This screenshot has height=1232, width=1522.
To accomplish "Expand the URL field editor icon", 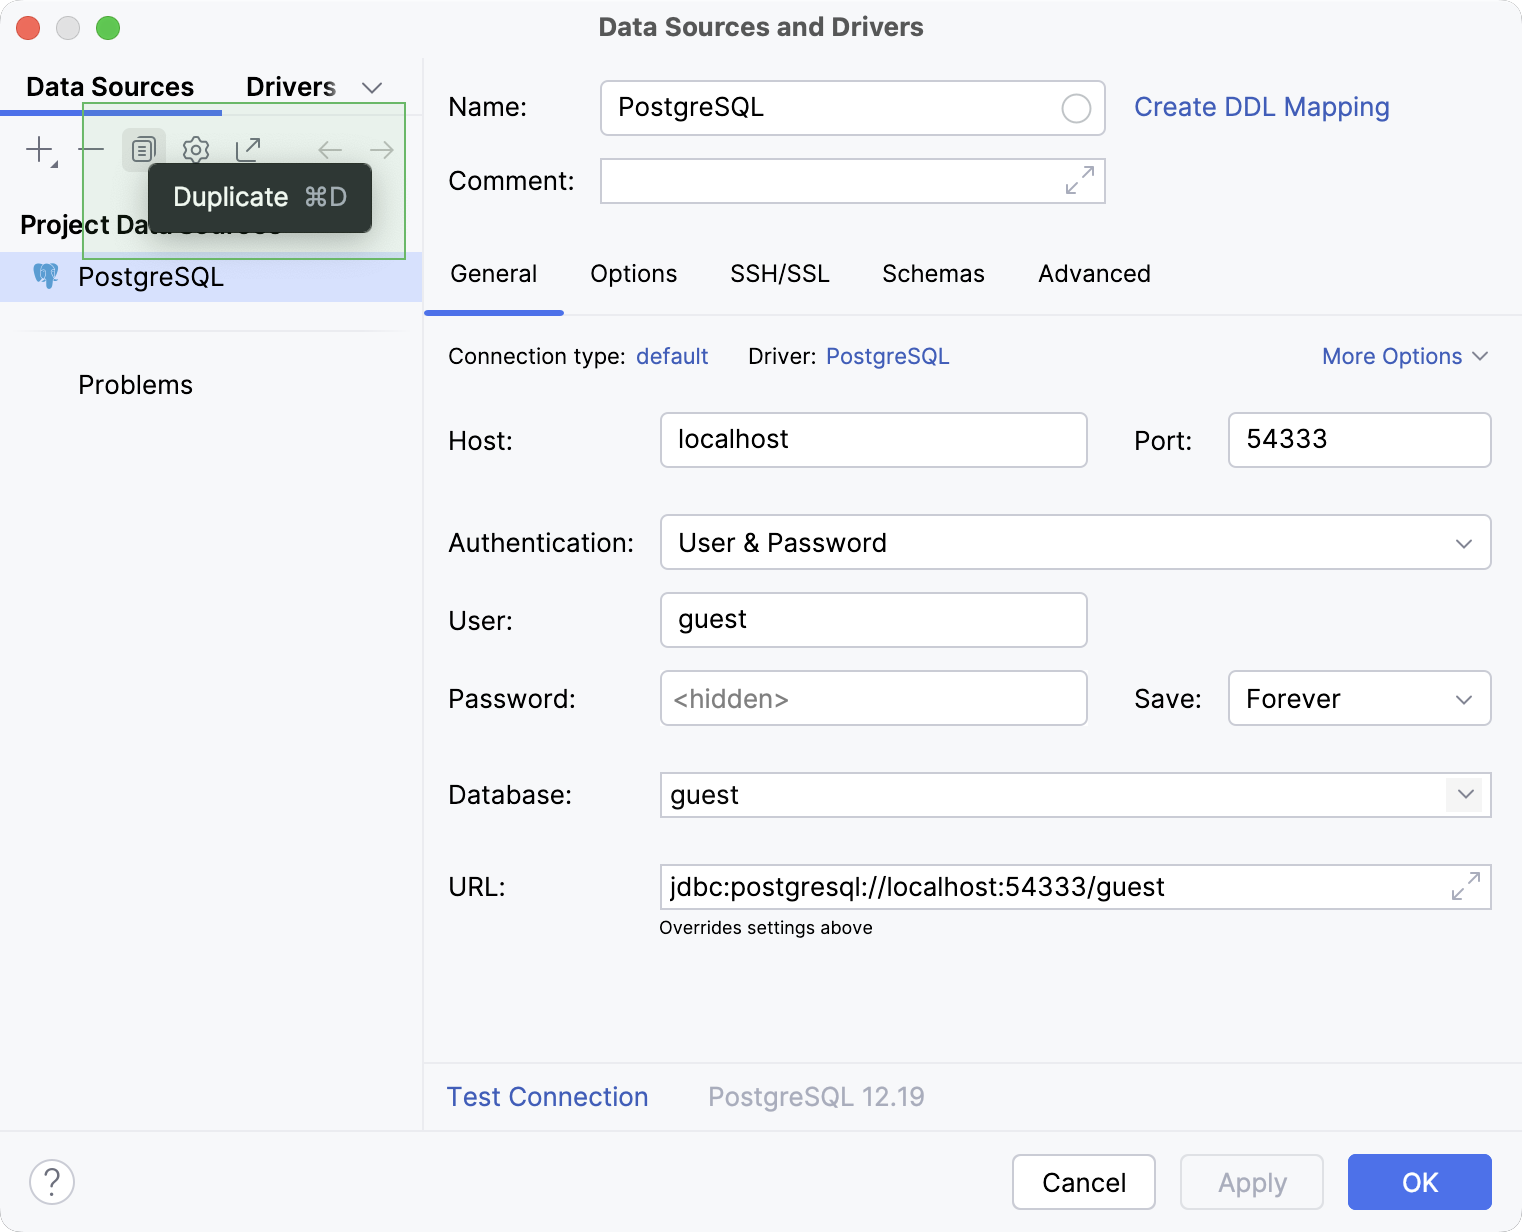I will pos(1466,886).
